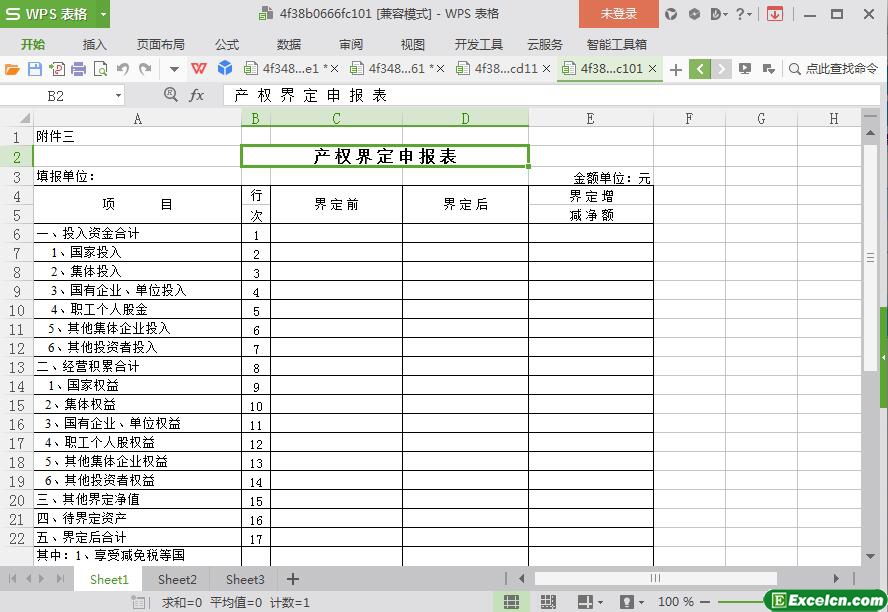The image size is (888, 612).
Task: Select cell 五、界定后合计
Action: click(x=138, y=537)
